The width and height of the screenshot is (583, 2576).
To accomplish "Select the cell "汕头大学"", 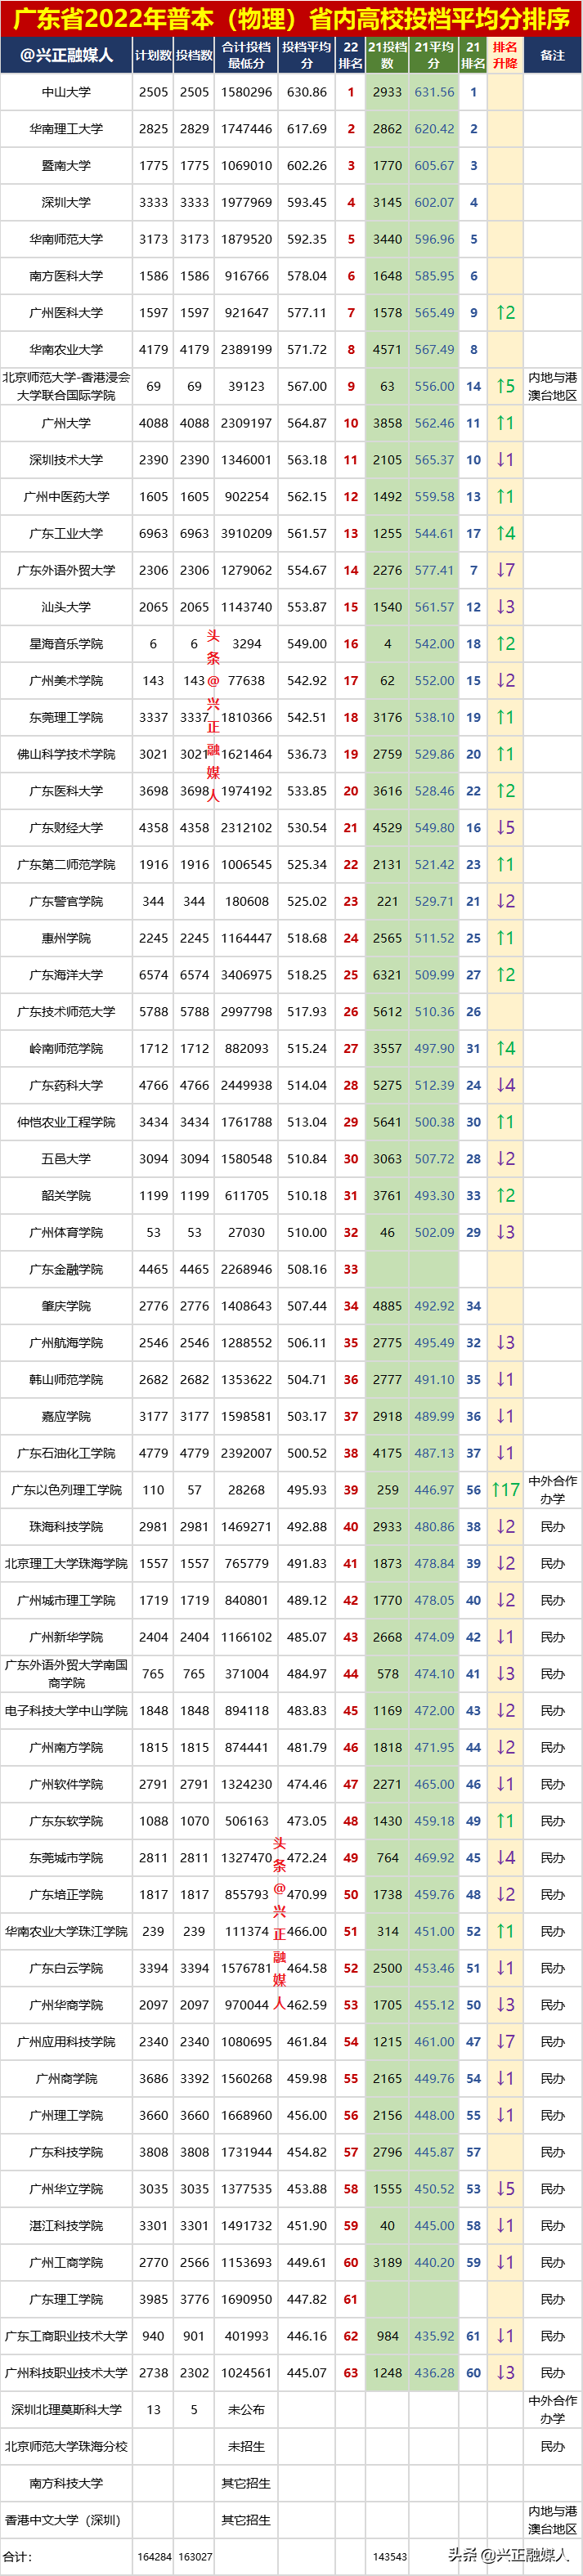I will pyautogui.click(x=66, y=608).
